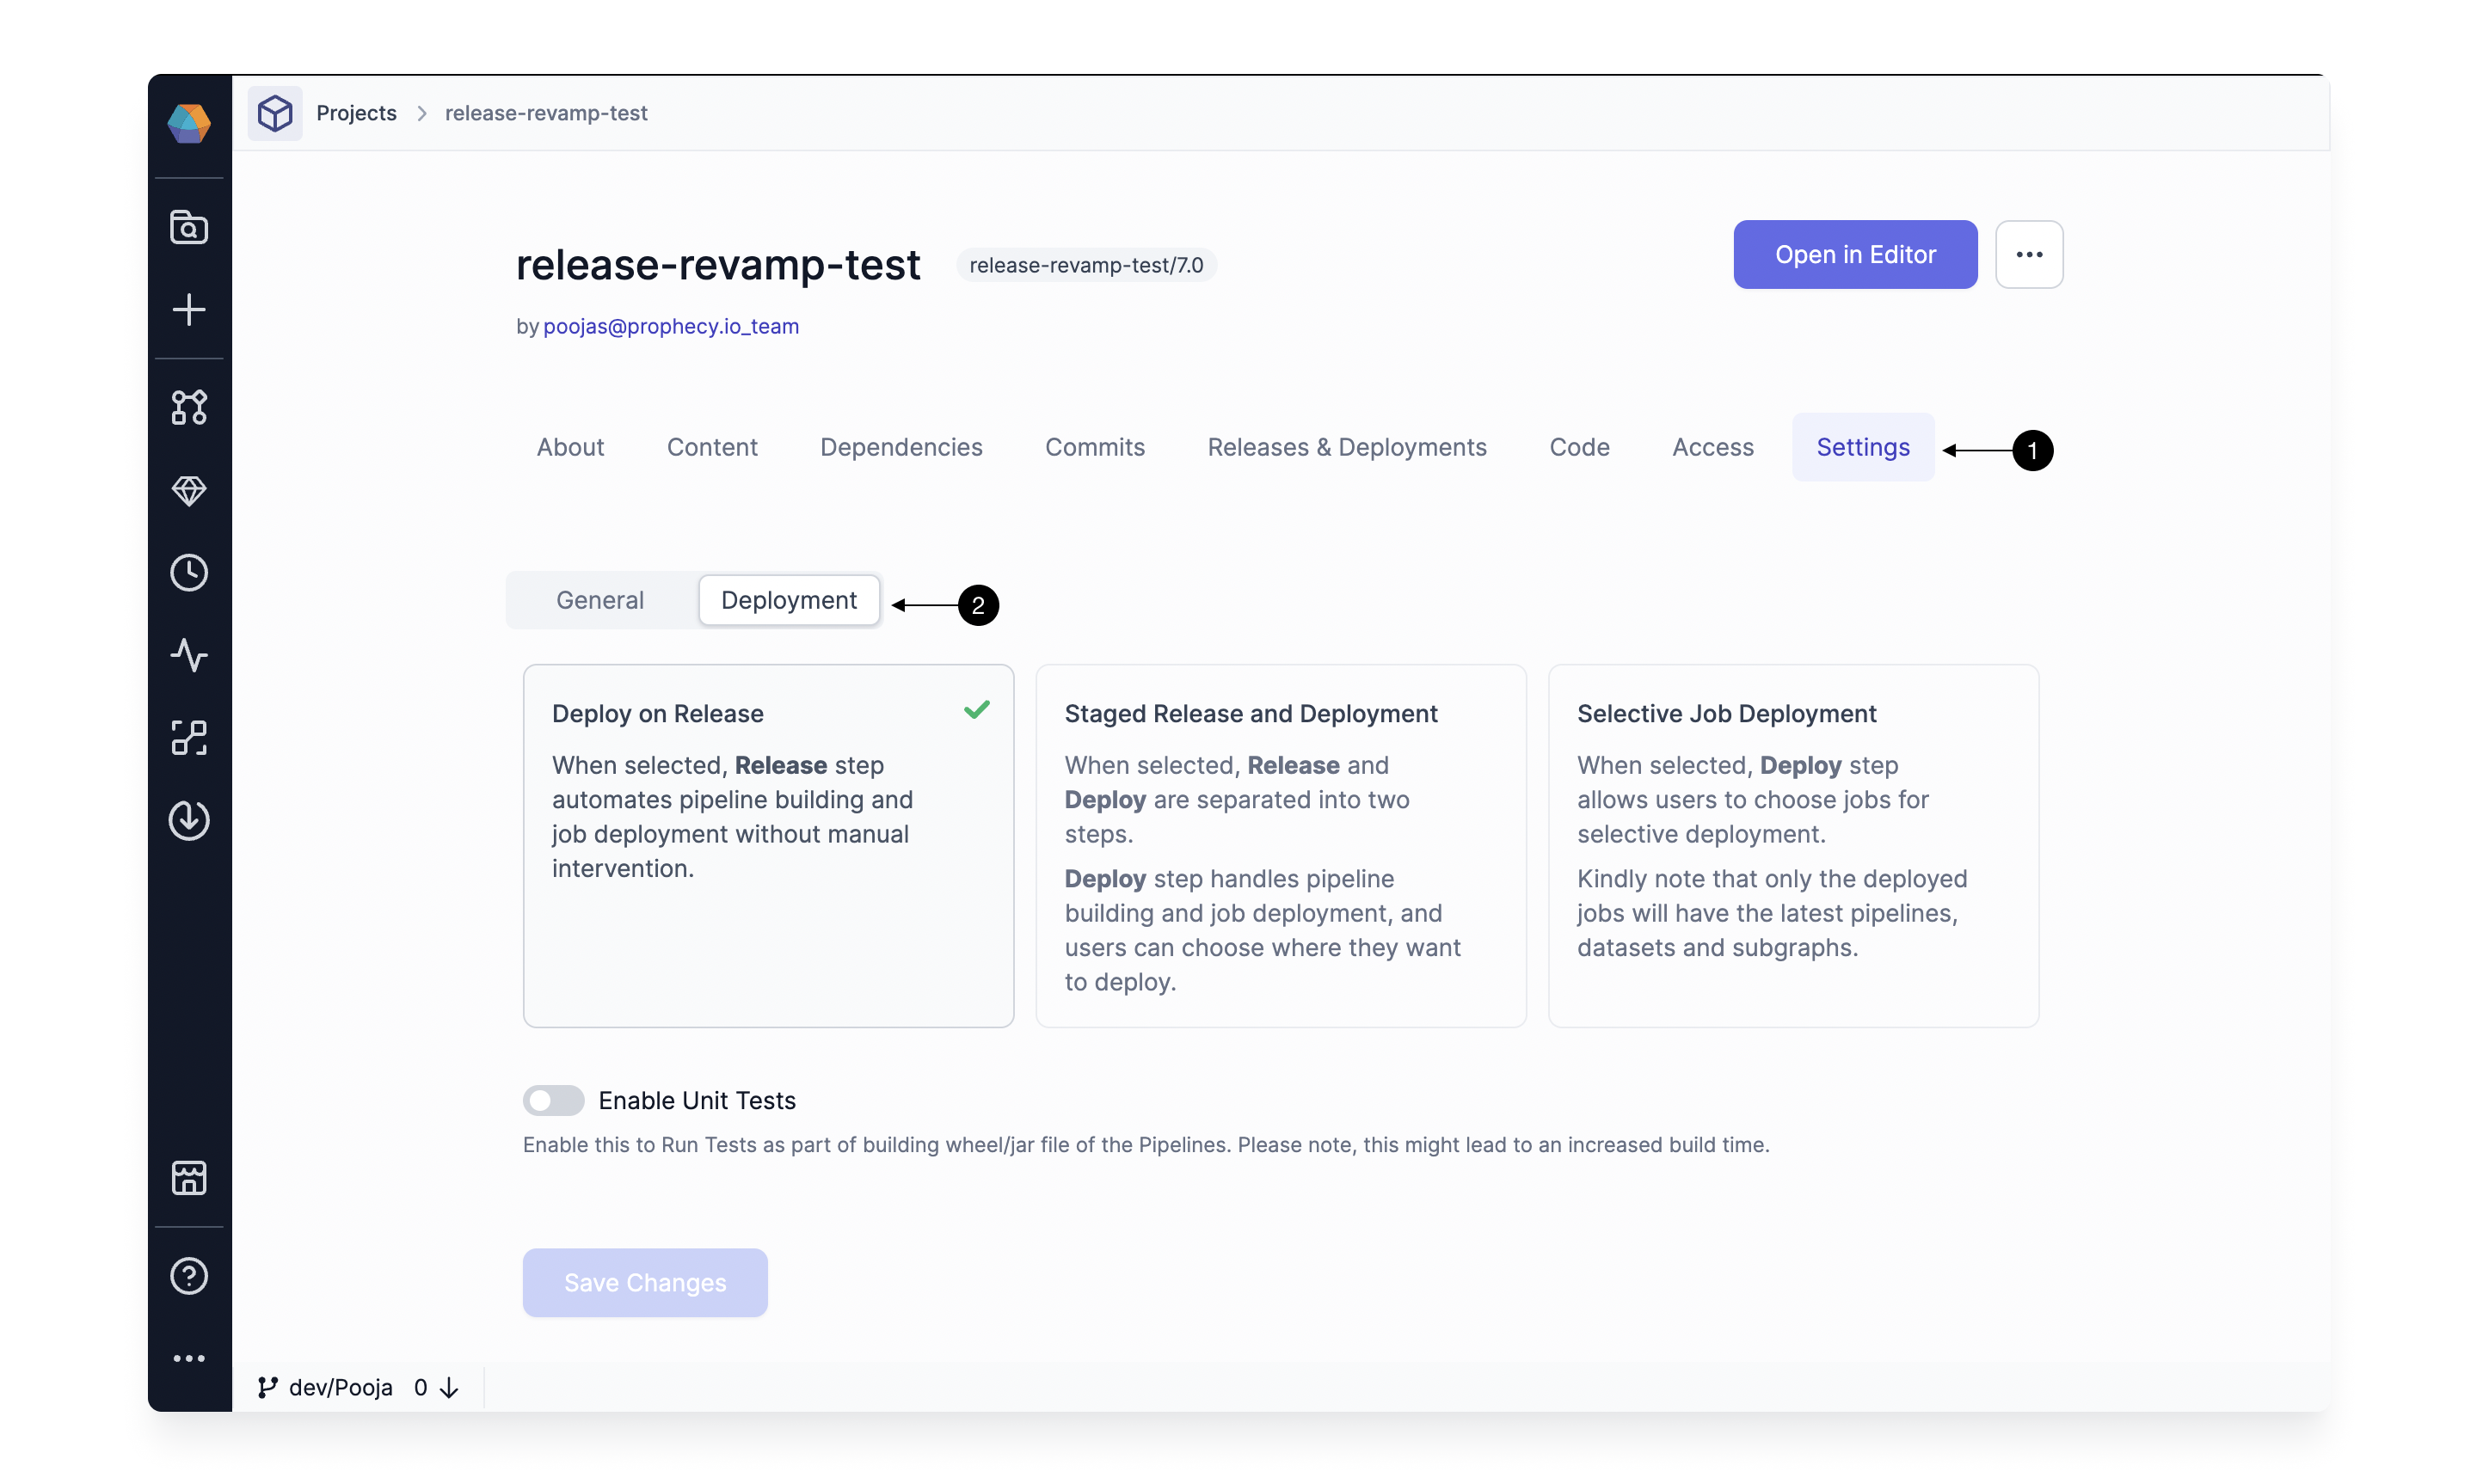This screenshot has height=1484, width=2477.
Task: Click the plus create-entity icon
Action: [188, 310]
